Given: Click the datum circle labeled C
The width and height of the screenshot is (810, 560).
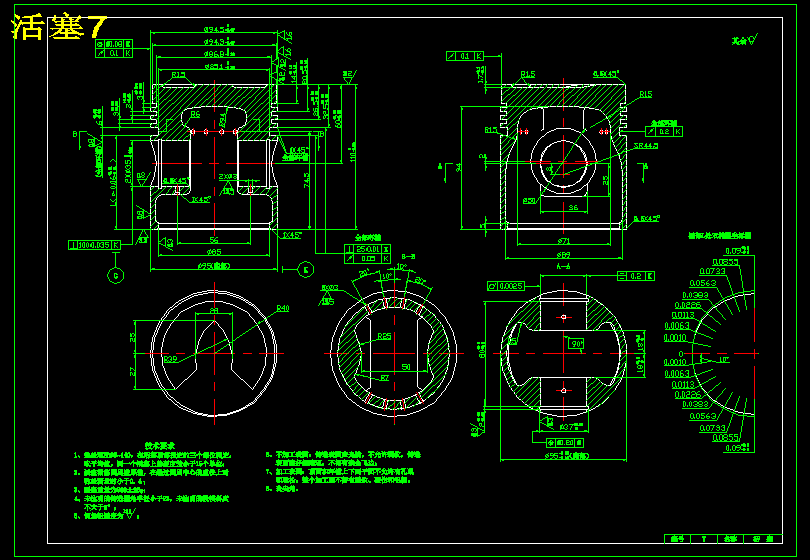Looking at the screenshot, I should point(116,276).
